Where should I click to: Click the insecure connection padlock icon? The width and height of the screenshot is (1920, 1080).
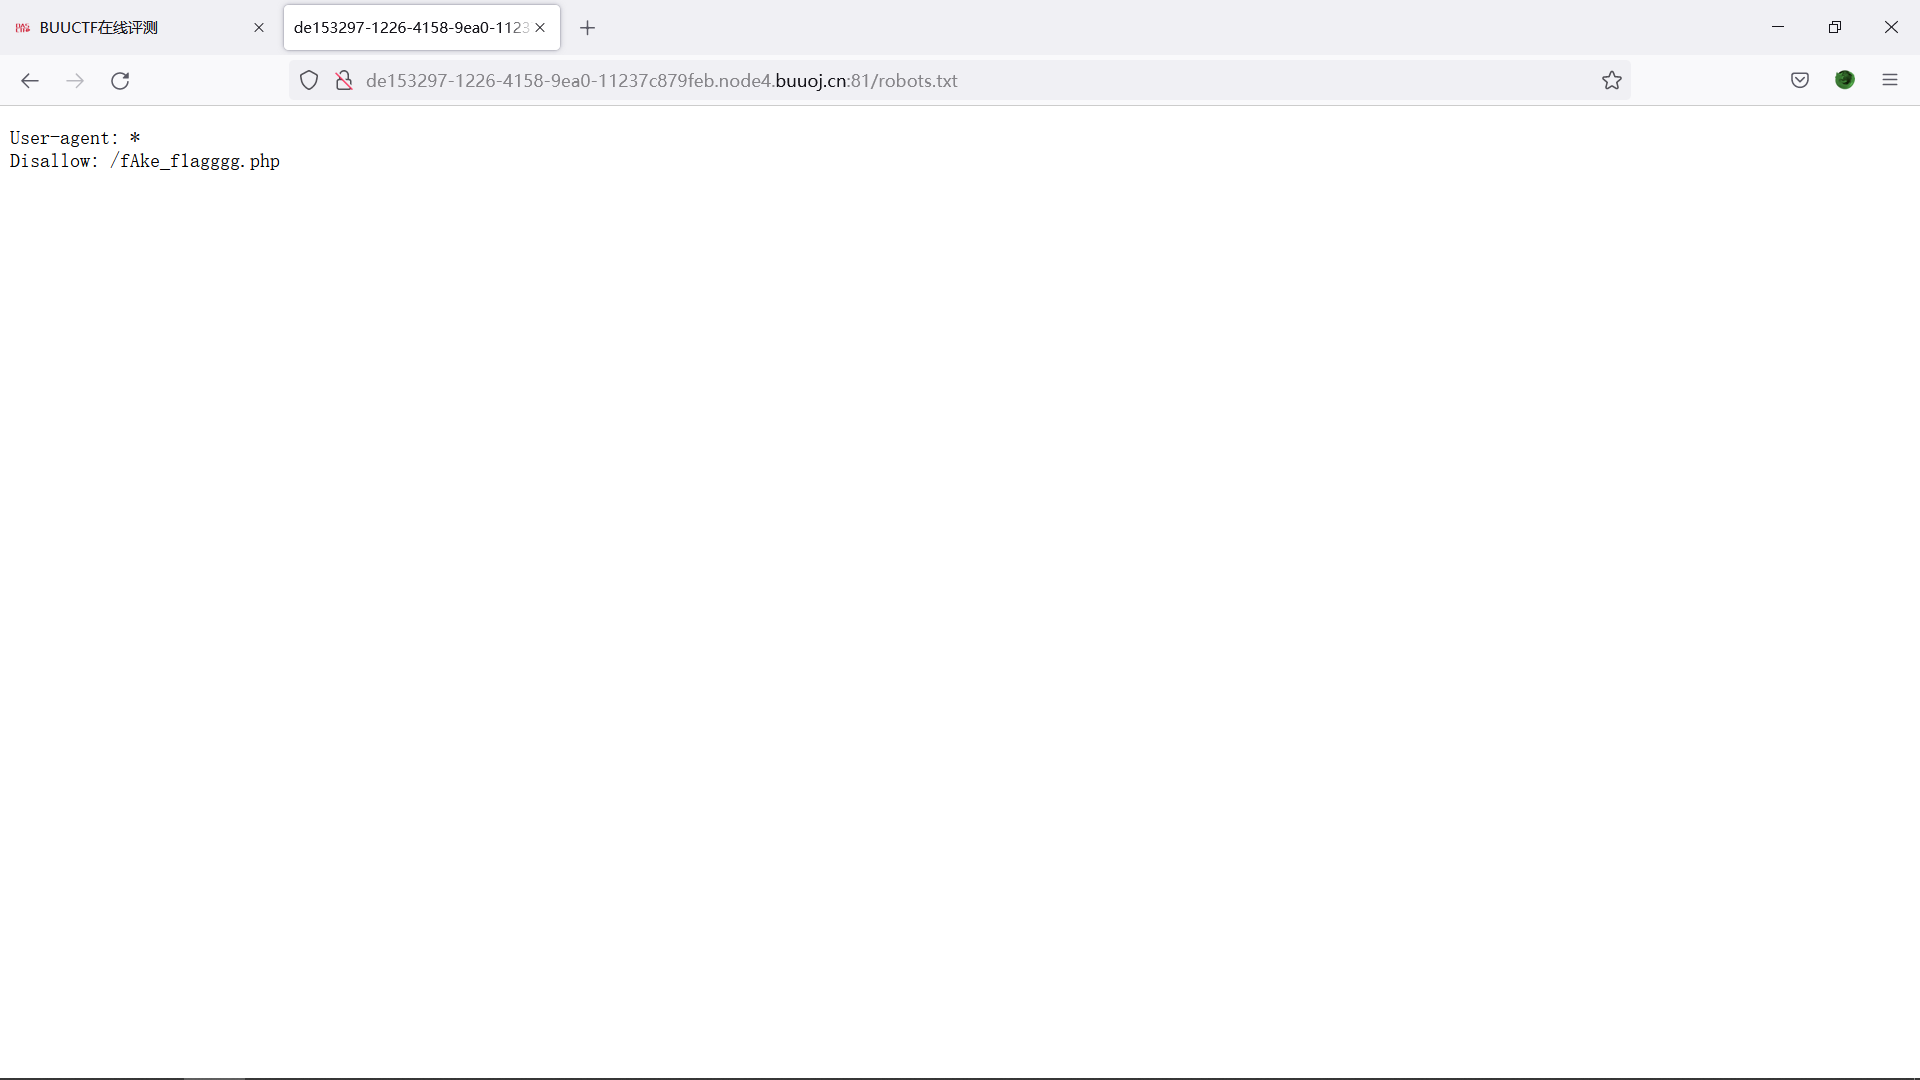(344, 81)
